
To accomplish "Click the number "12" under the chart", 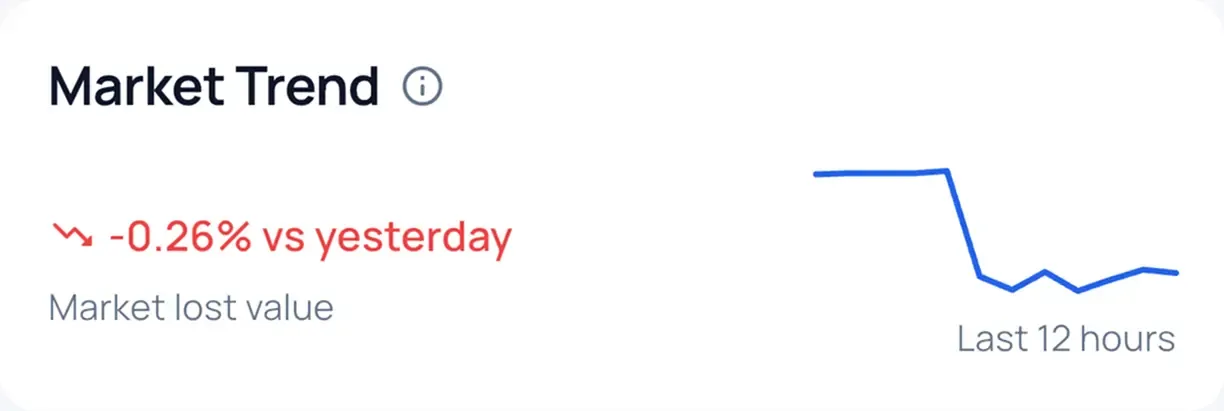I will click(1061, 339).
